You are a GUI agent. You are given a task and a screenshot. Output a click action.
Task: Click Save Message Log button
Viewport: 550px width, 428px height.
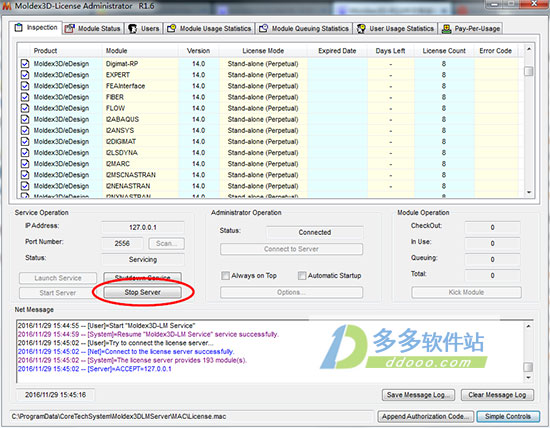(418, 395)
